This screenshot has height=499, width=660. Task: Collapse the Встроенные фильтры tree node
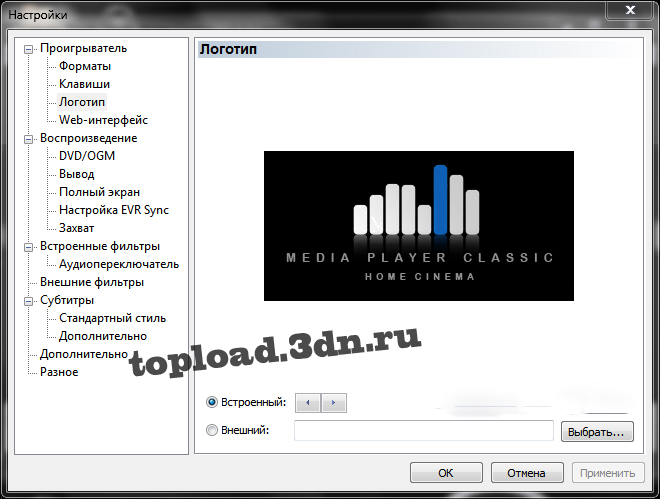point(29,246)
